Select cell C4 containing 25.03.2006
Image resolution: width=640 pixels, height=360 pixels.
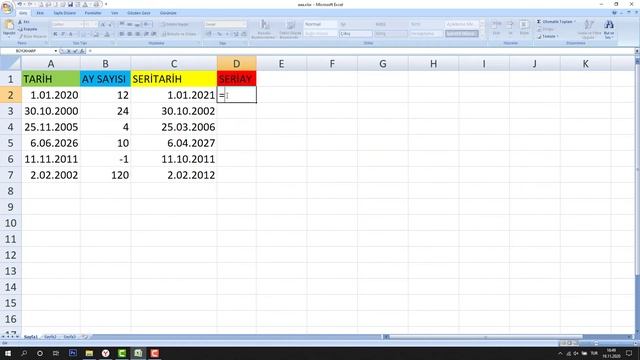174,127
